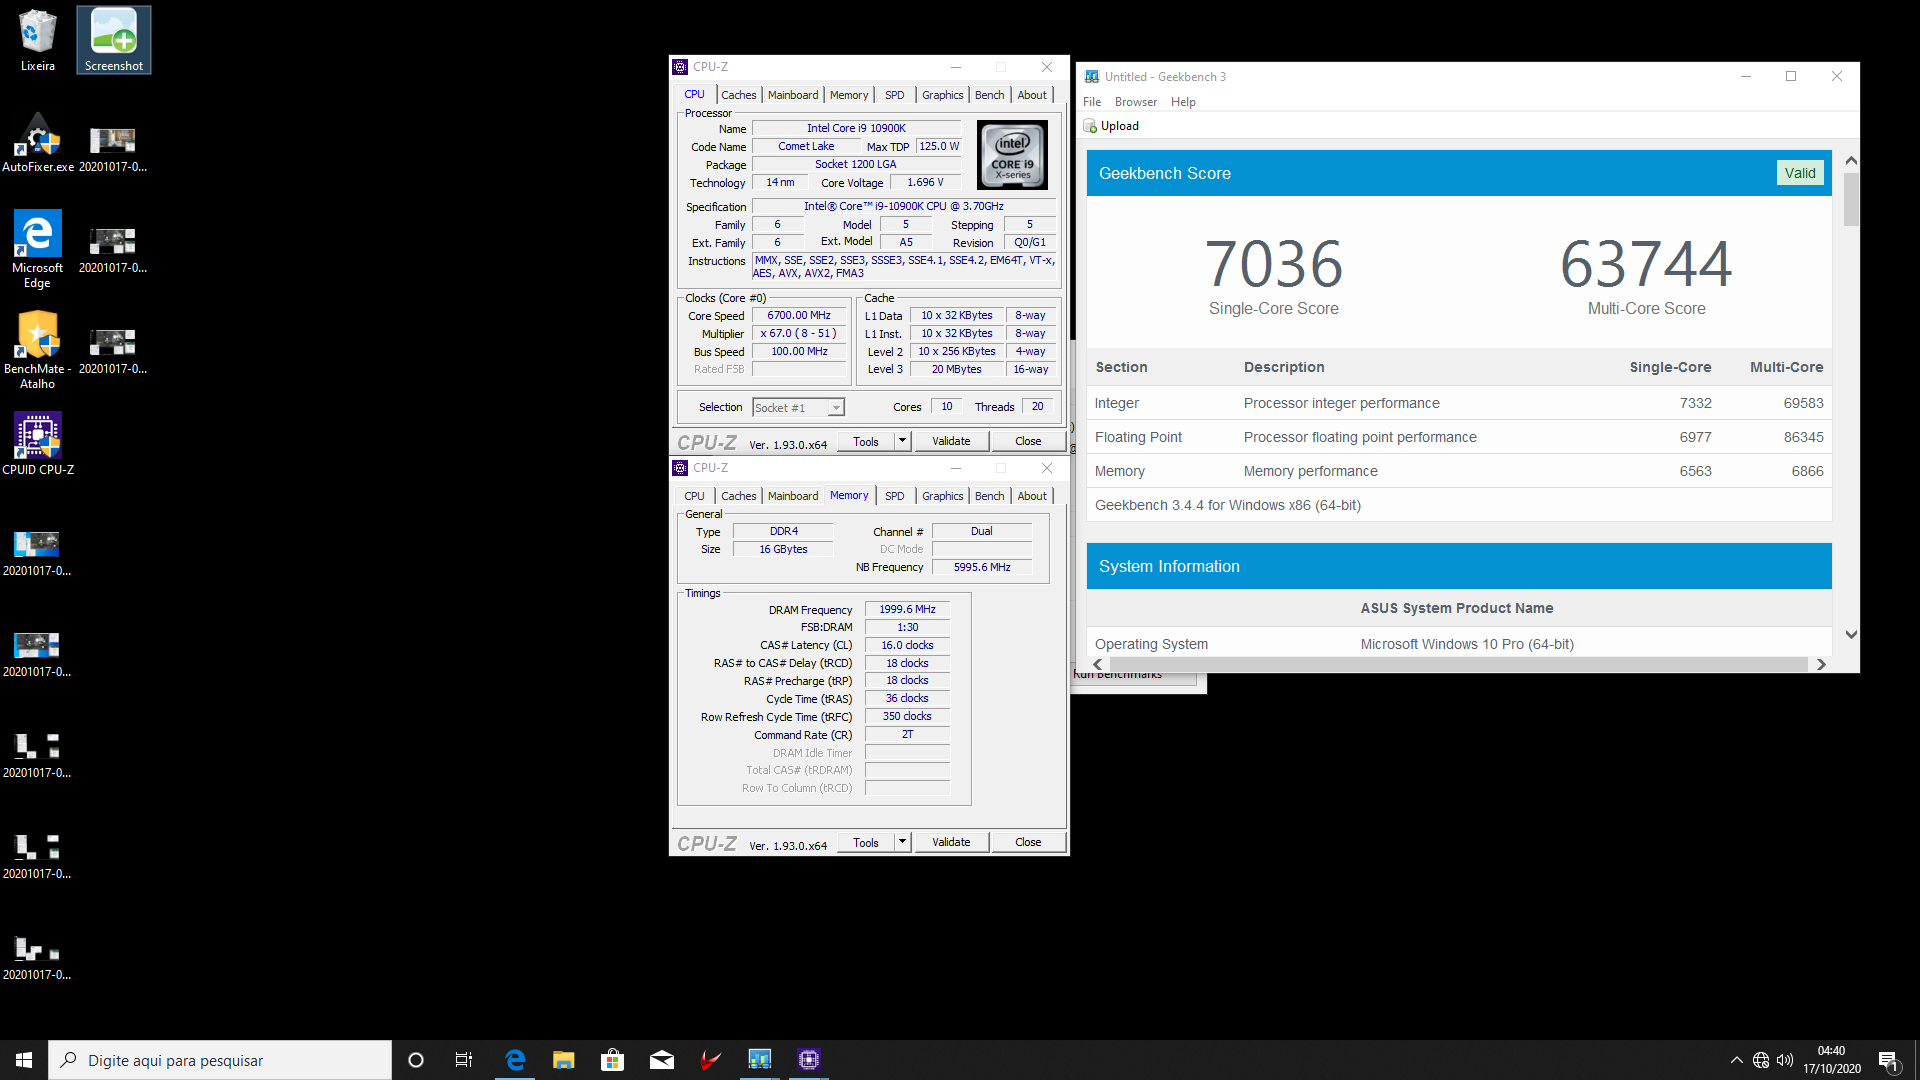Viewport: 1920px width, 1080px height.
Task: Click the taskbar clock showing 04:40
Action: coord(1832,1060)
